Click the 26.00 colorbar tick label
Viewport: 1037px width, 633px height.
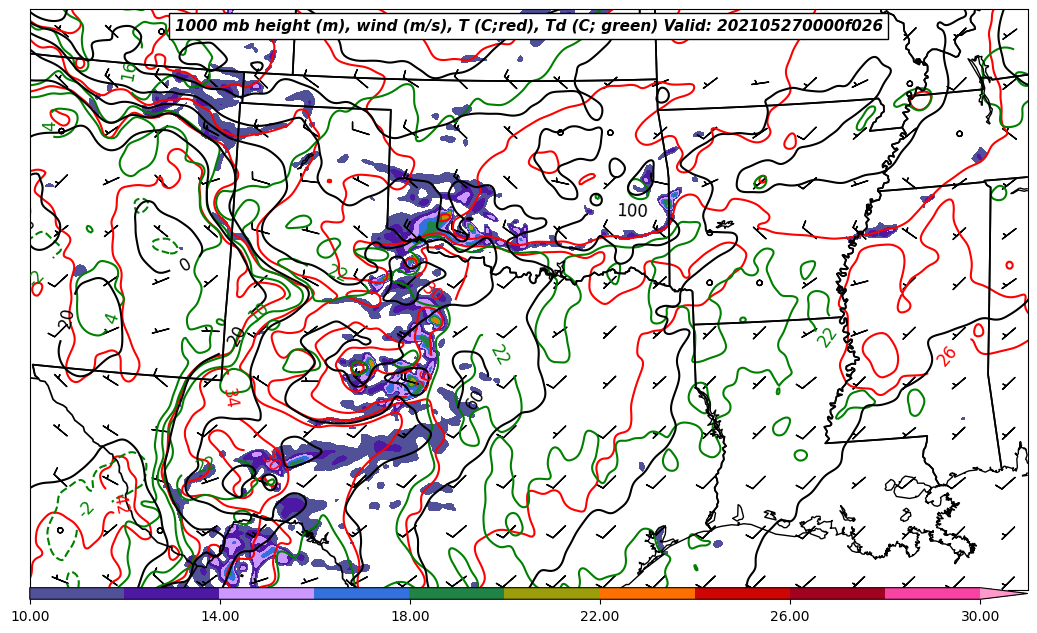(x=790, y=616)
